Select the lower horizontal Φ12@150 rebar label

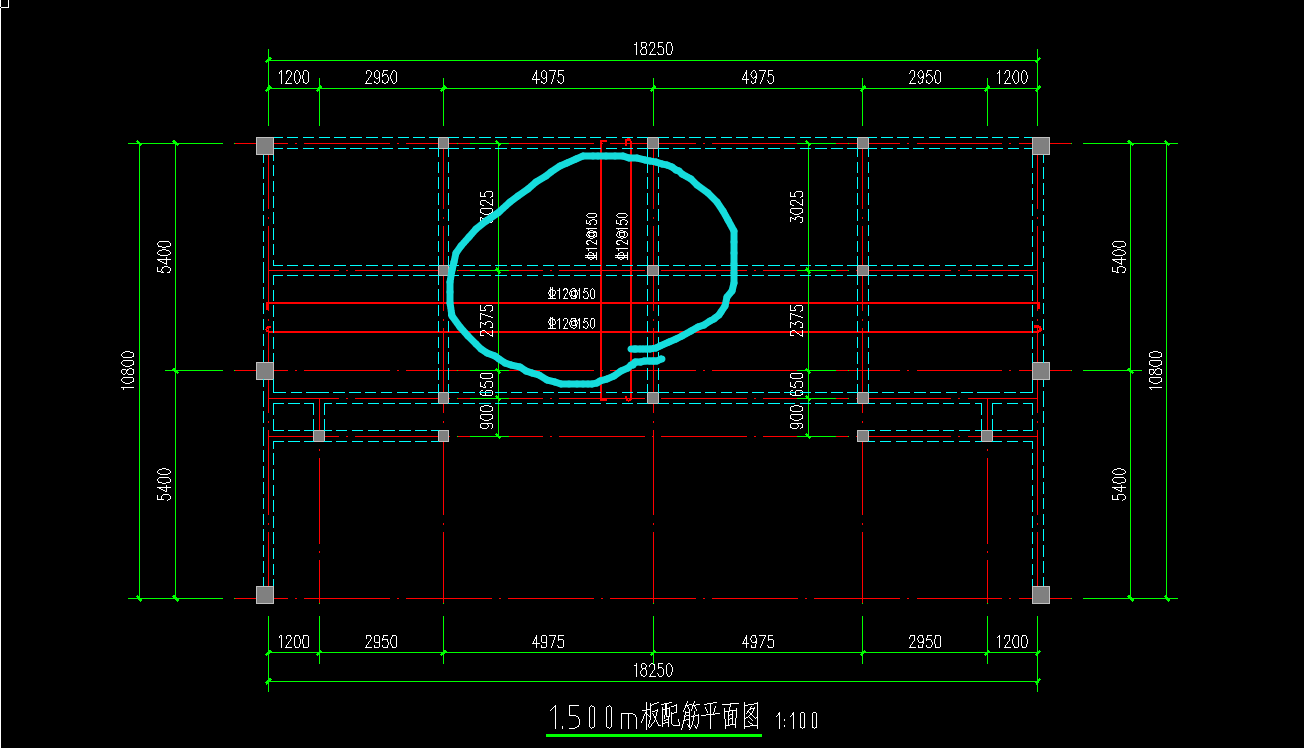[x=571, y=323]
